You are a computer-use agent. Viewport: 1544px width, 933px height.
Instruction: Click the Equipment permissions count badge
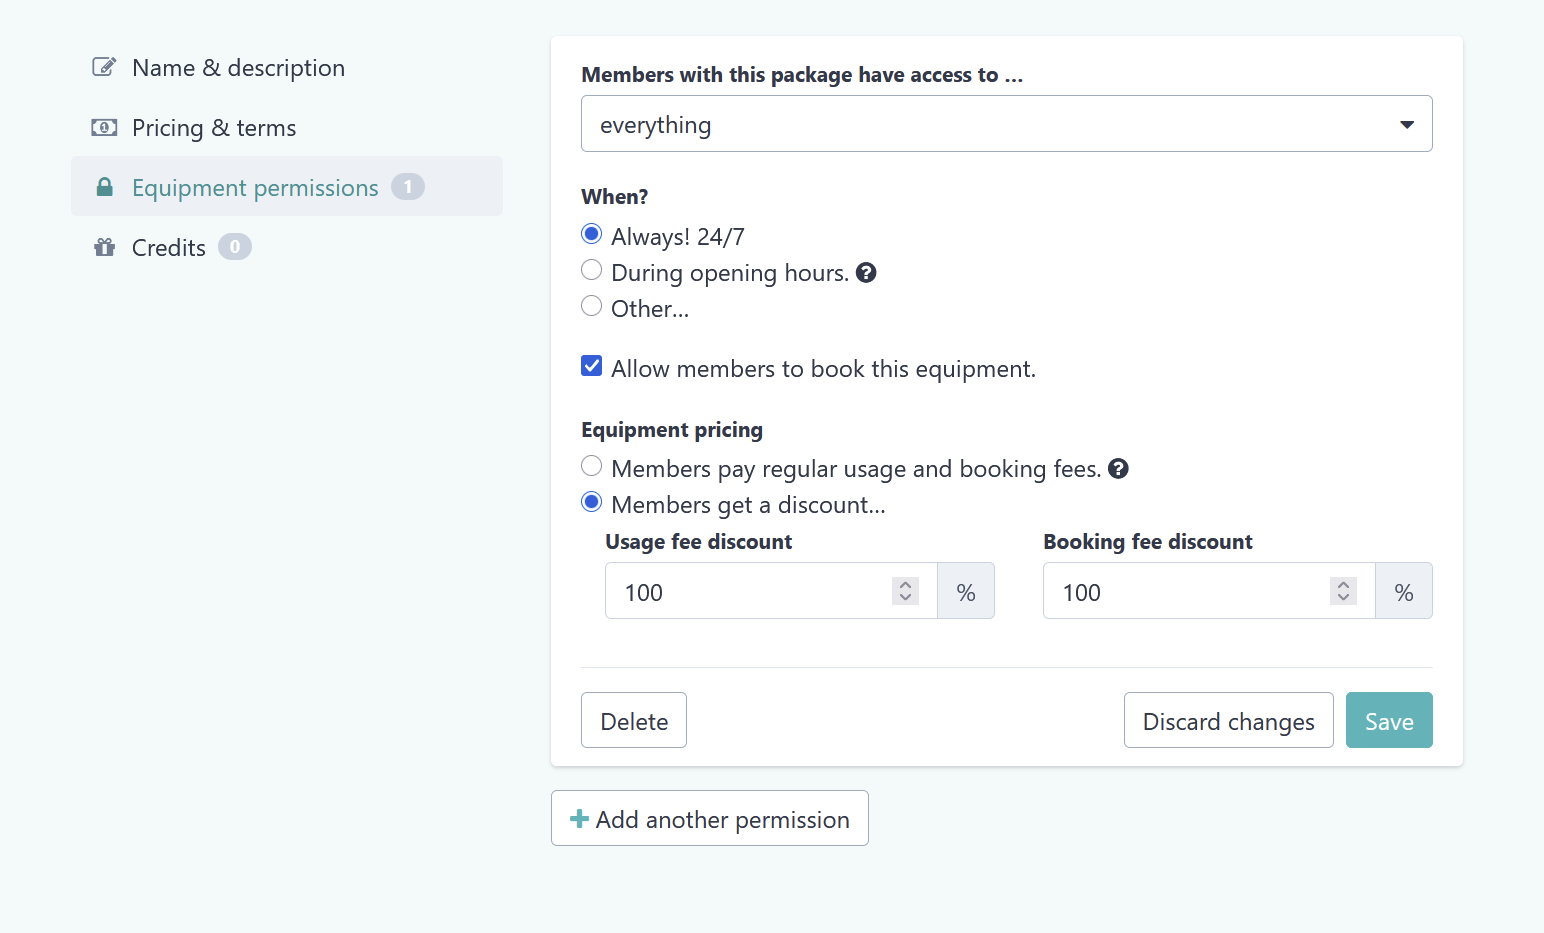(408, 187)
